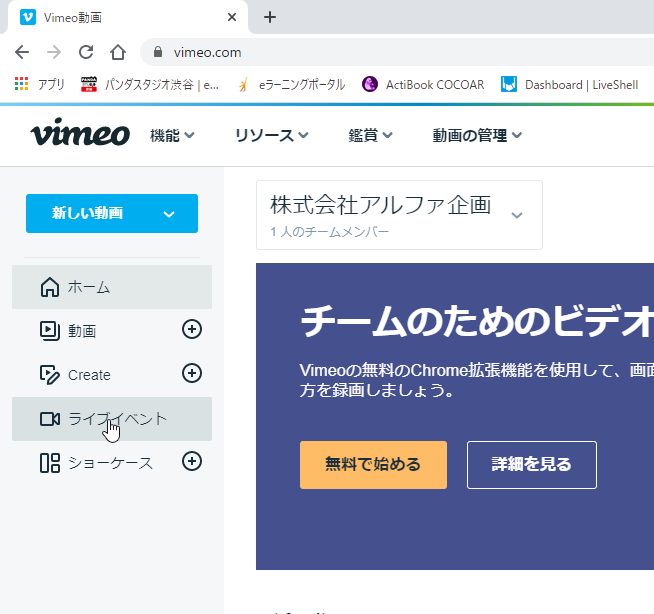Click the live event camera icon

coord(50,419)
